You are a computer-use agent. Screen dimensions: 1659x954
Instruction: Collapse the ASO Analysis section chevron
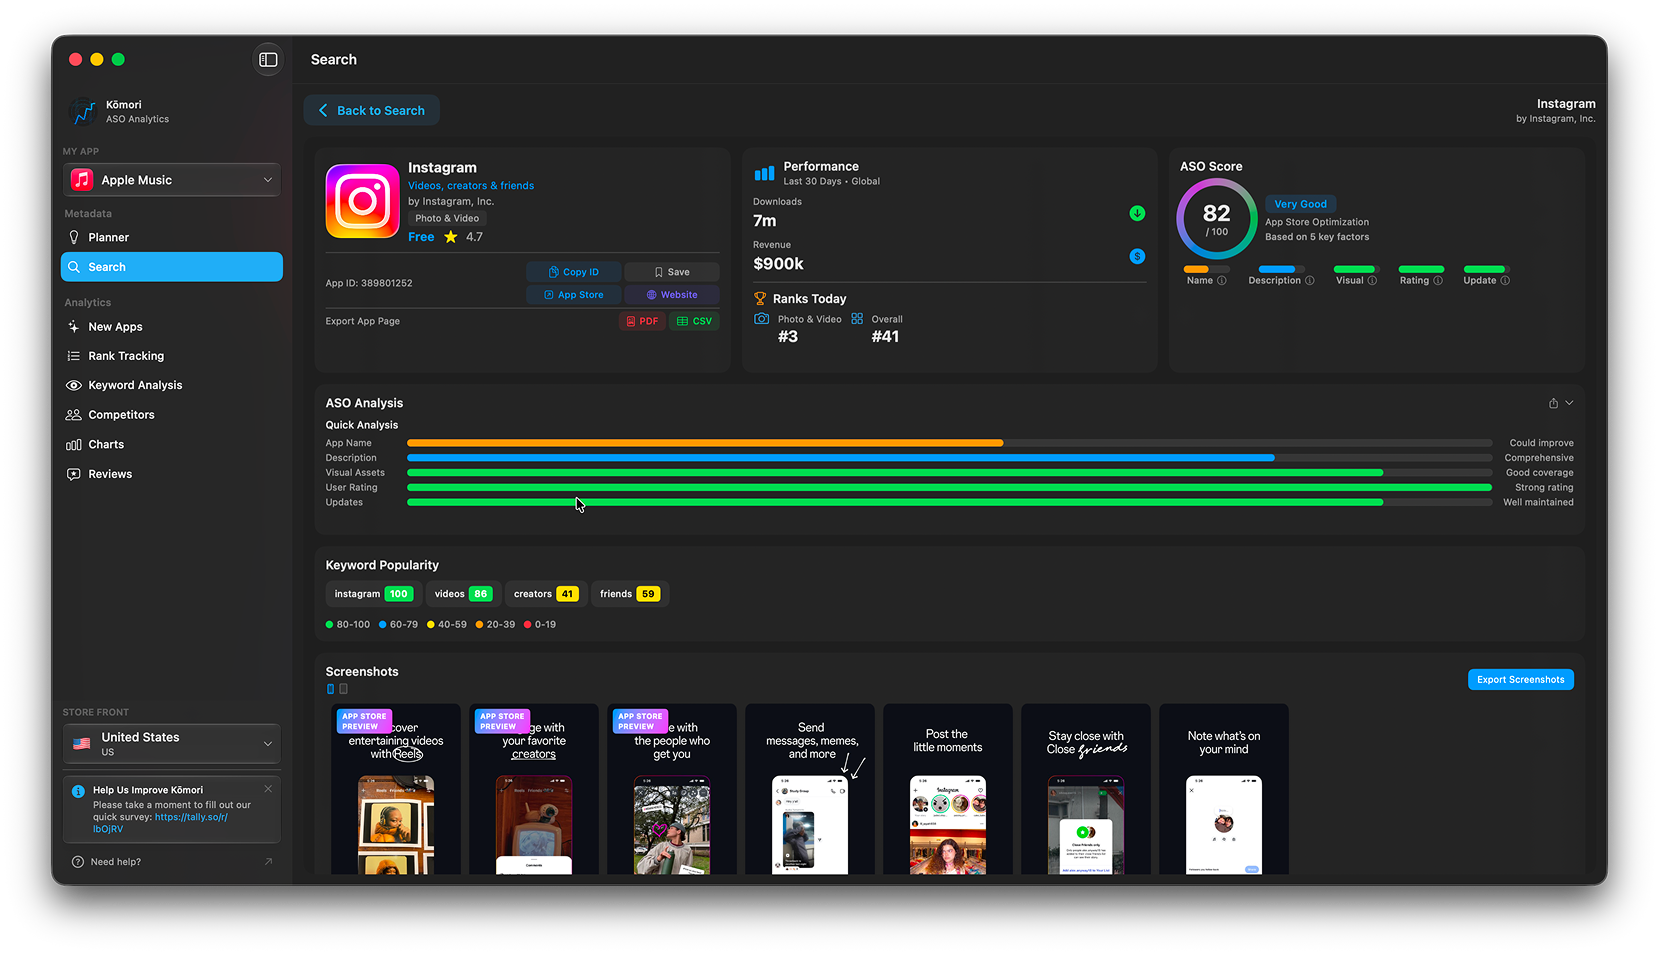[x=1569, y=403]
